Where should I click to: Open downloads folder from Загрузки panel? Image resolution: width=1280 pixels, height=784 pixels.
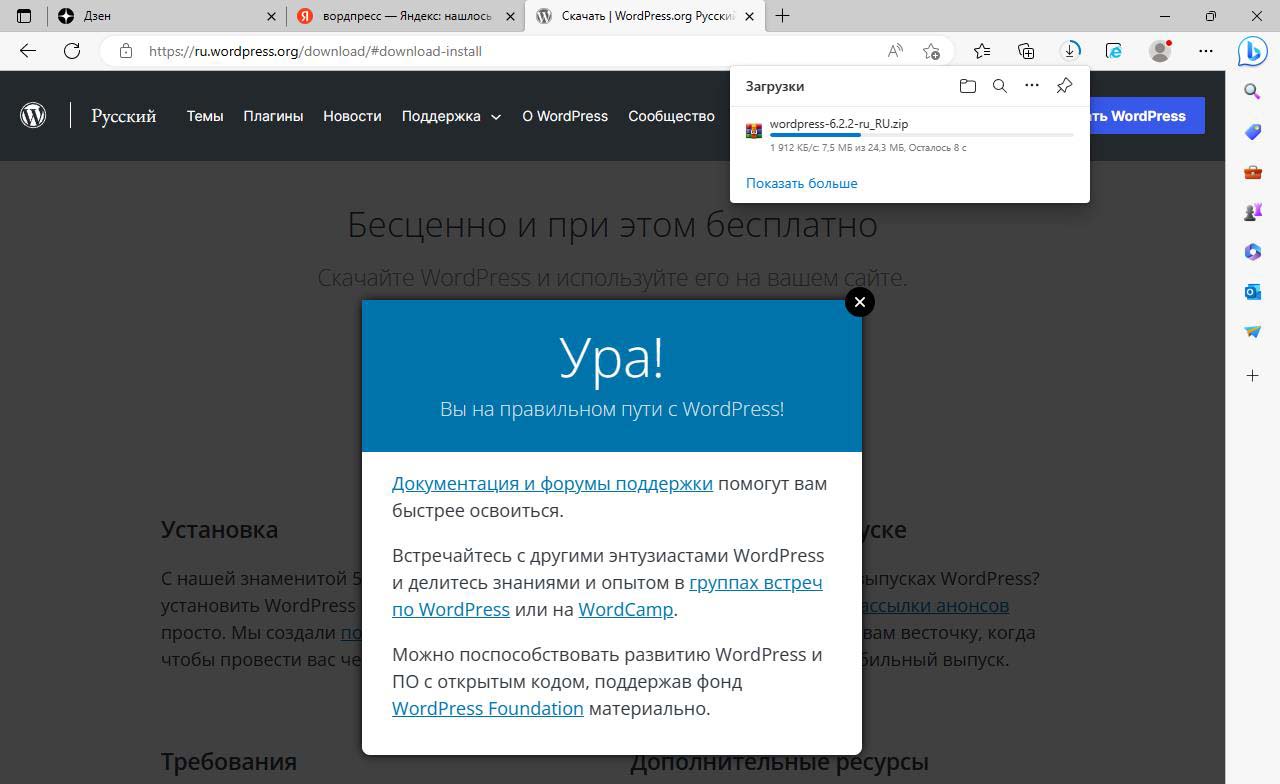pos(967,86)
